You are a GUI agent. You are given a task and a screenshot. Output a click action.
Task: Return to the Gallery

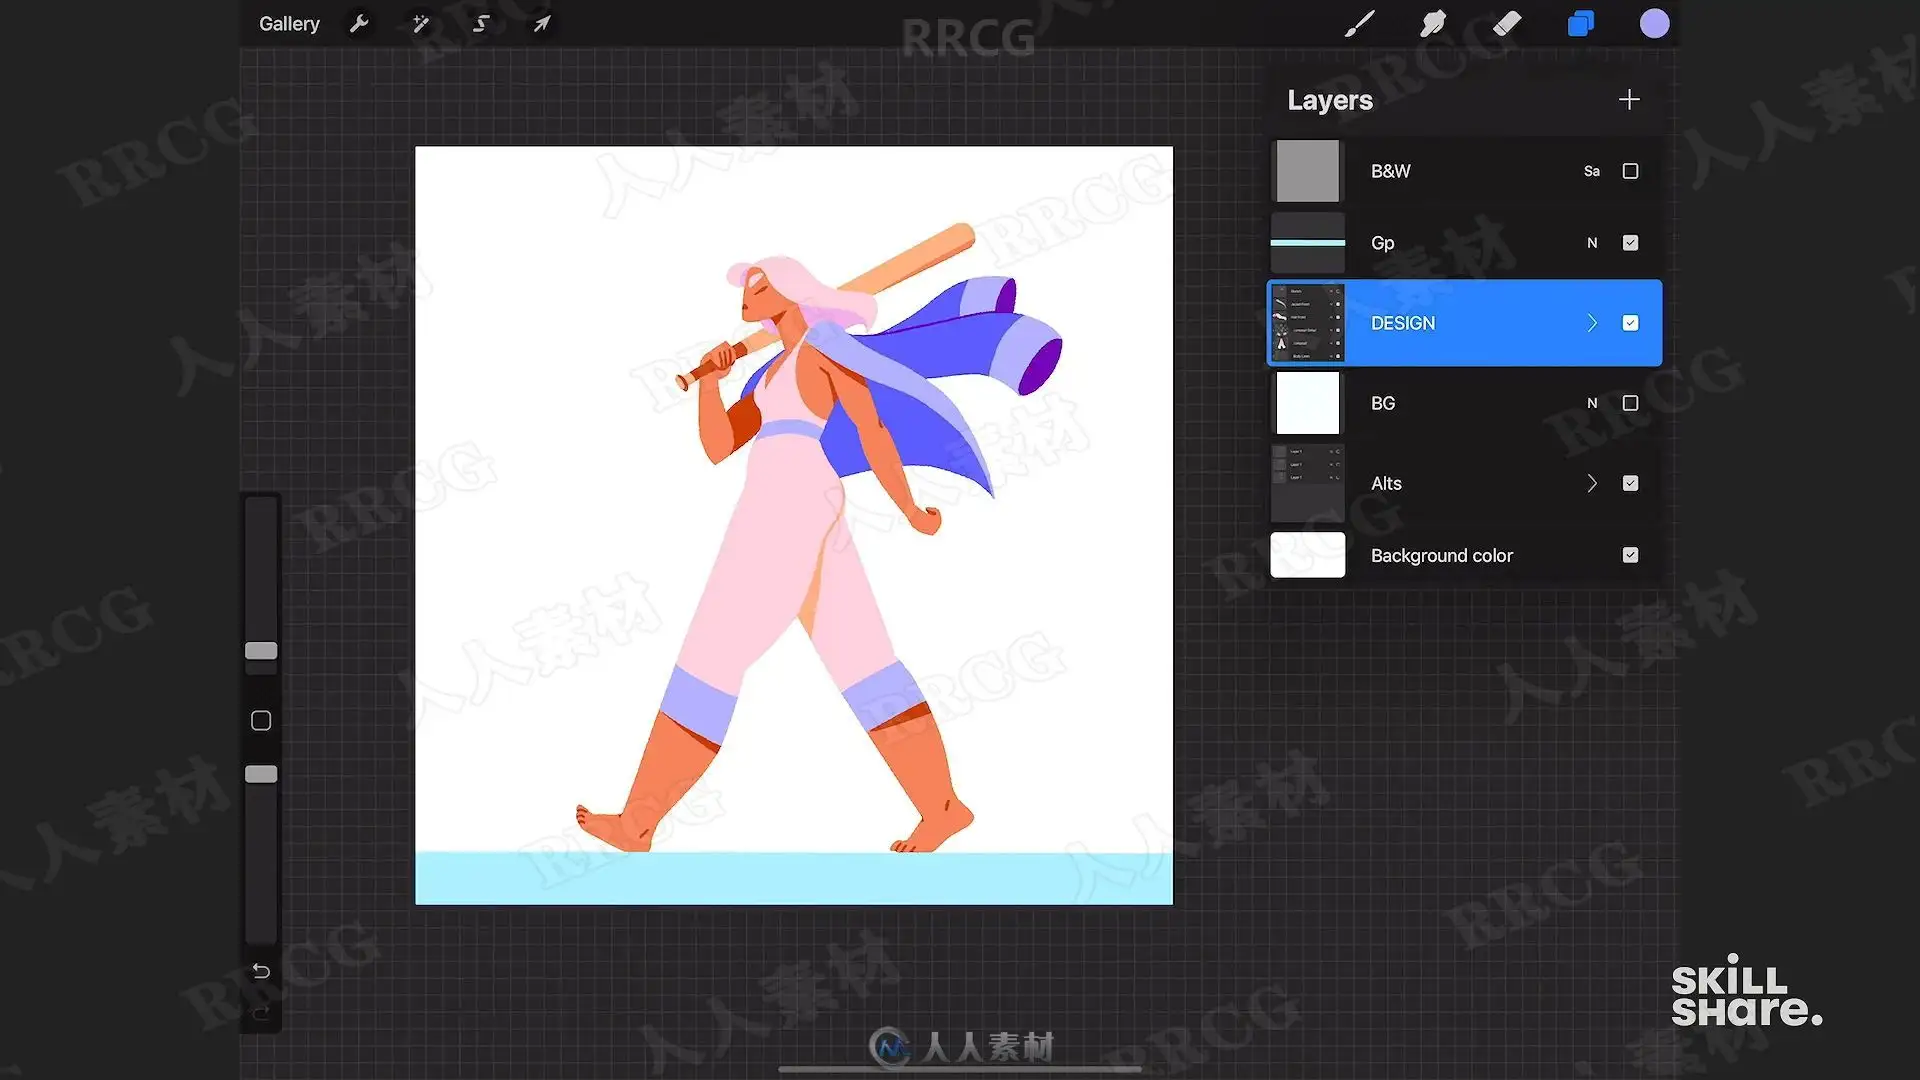(x=289, y=23)
